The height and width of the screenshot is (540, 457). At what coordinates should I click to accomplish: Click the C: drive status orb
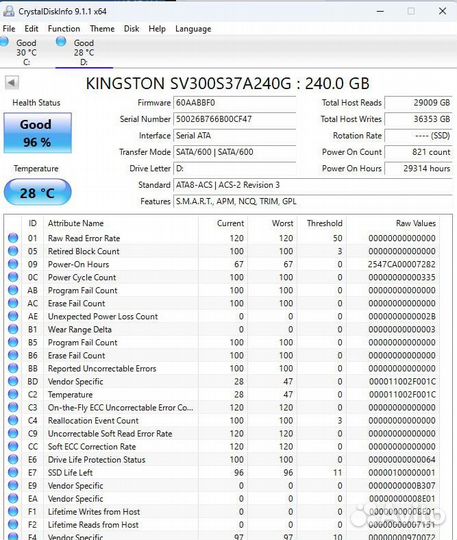point(4,42)
